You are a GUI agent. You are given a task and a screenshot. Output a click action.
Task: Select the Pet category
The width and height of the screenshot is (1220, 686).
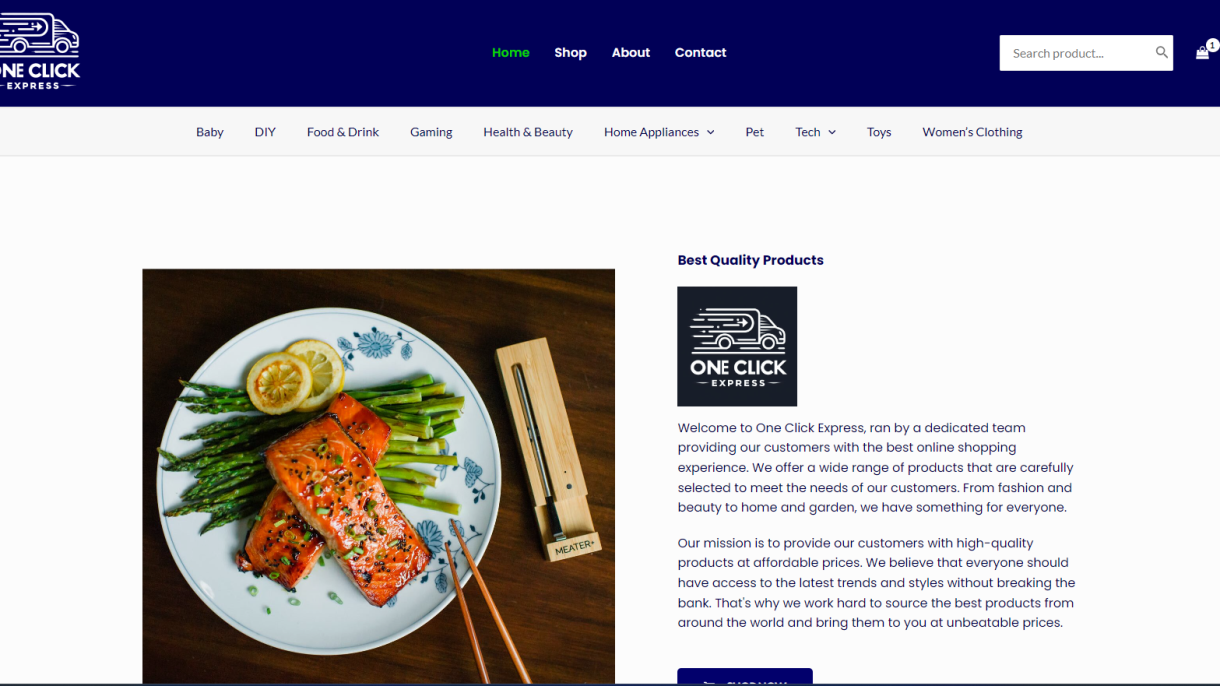coord(755,132)
